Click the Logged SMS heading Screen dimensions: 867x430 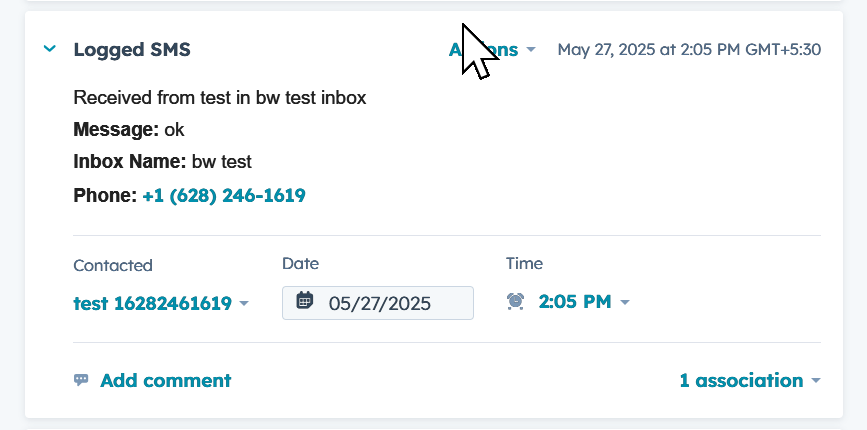point(132,49)
